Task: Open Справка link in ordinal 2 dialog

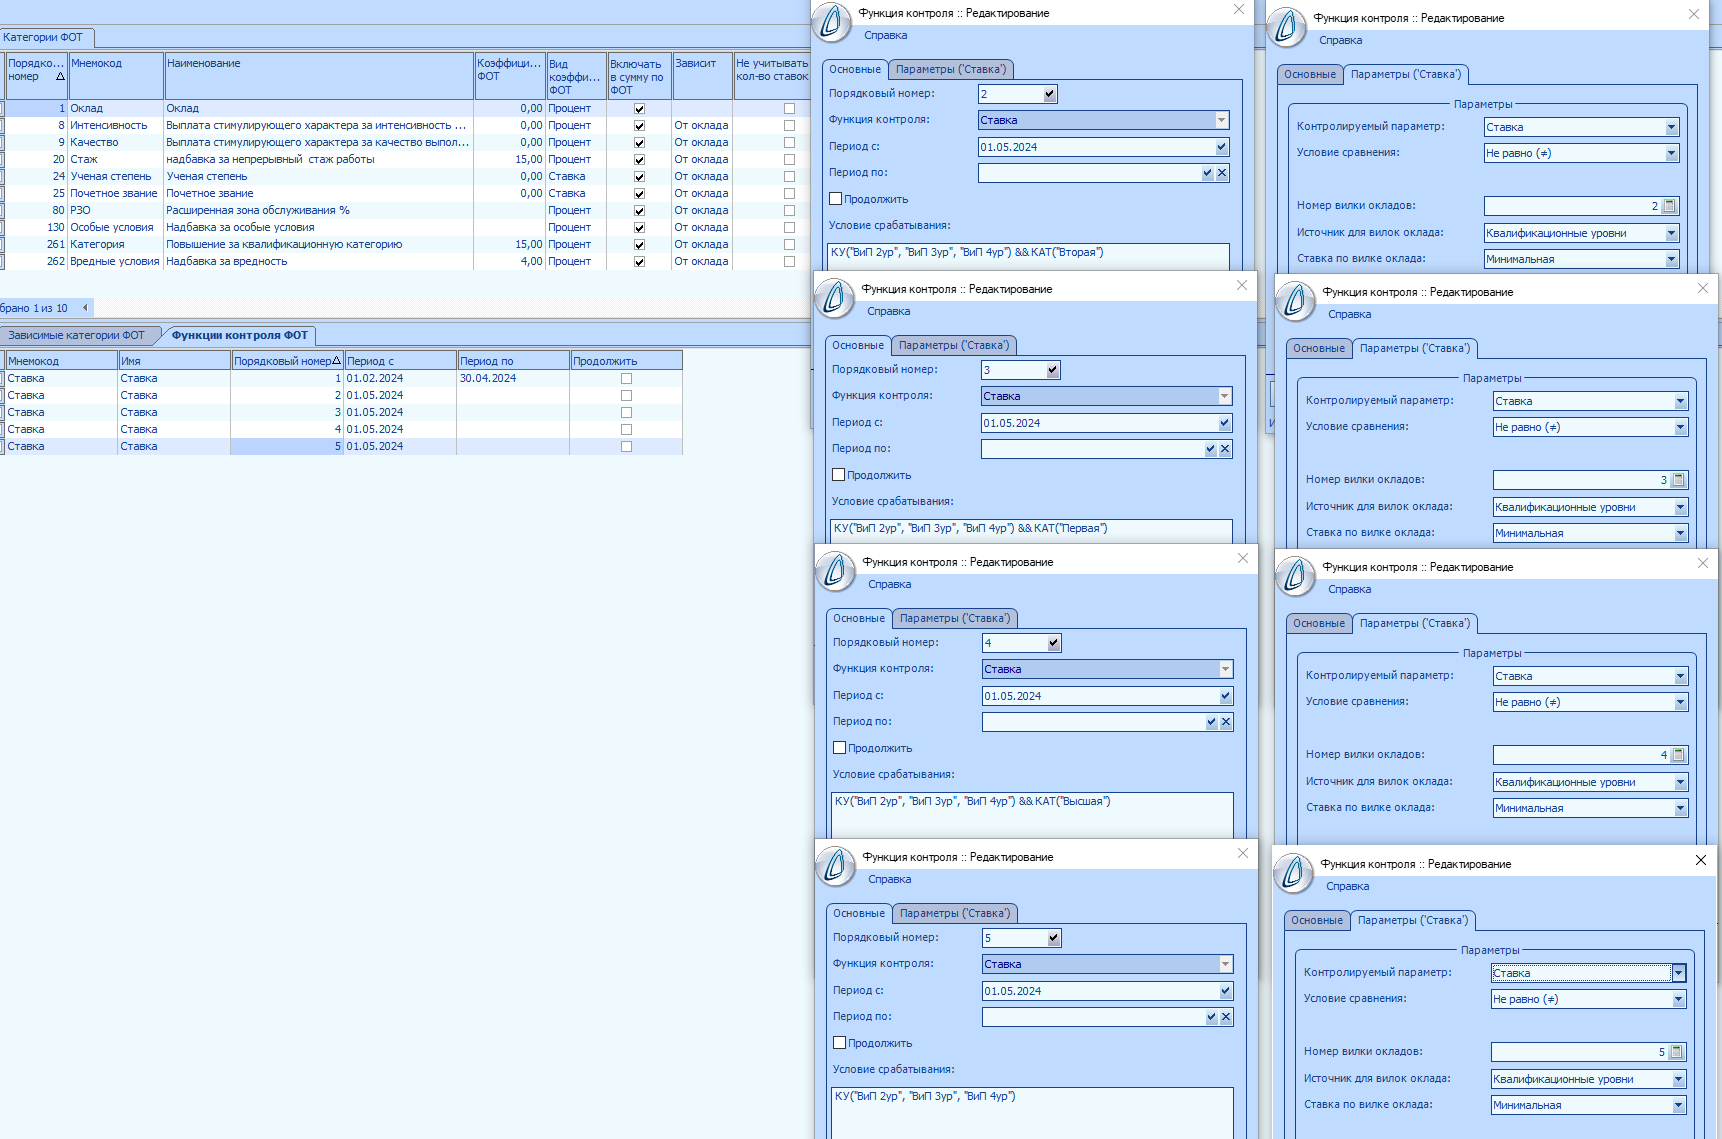Action: click(x=886, y=35)
